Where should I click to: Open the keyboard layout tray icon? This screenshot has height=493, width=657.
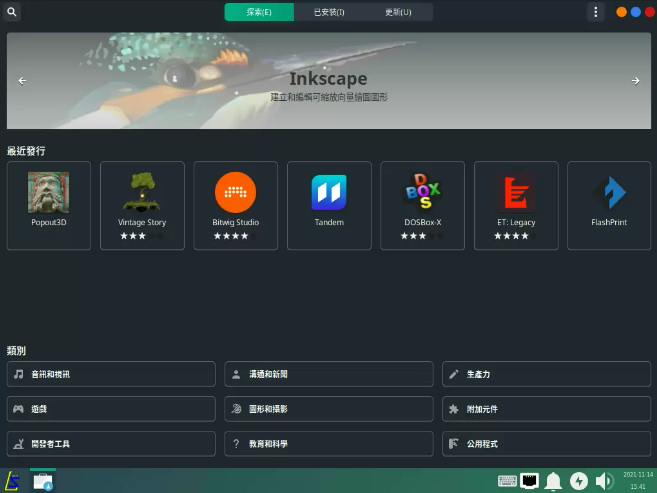click(x=507, y=481)
